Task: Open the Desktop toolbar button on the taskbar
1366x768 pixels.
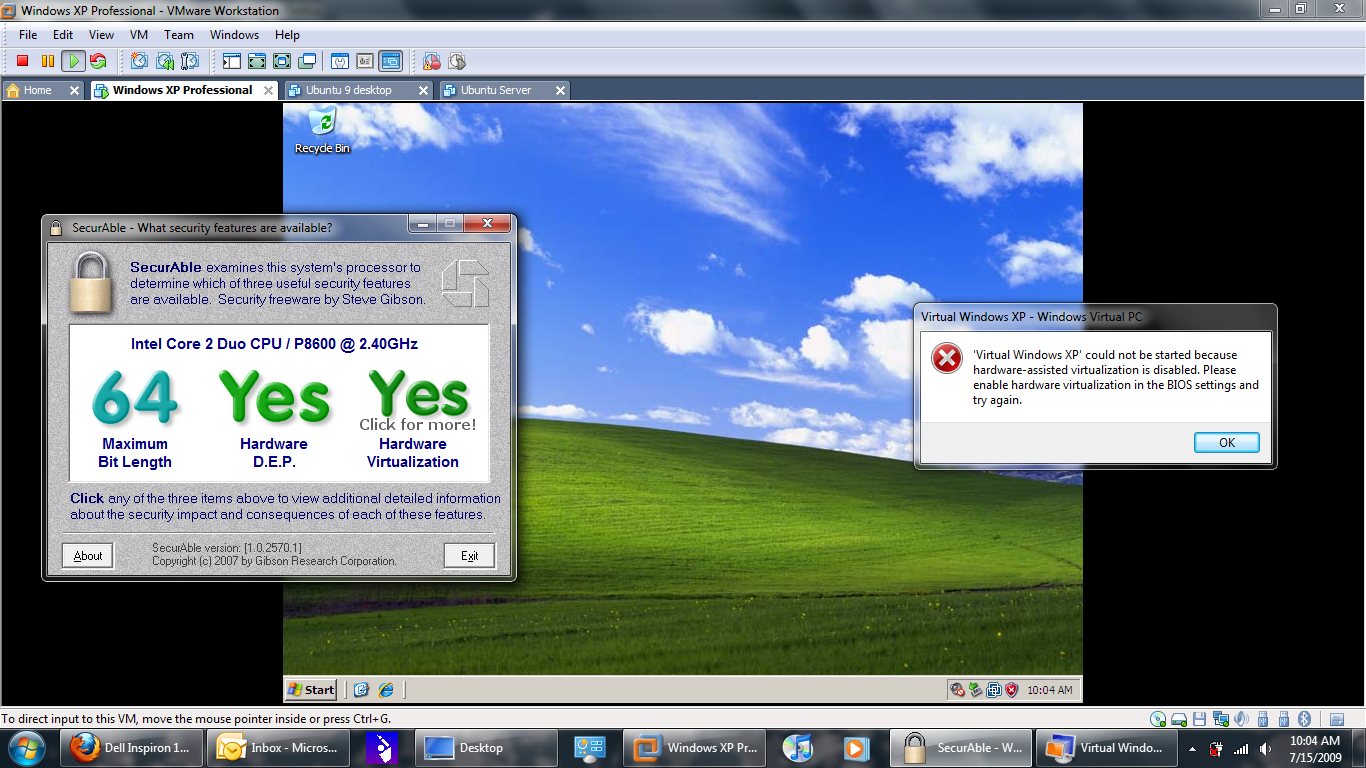Action: click(x=486, y=748)
